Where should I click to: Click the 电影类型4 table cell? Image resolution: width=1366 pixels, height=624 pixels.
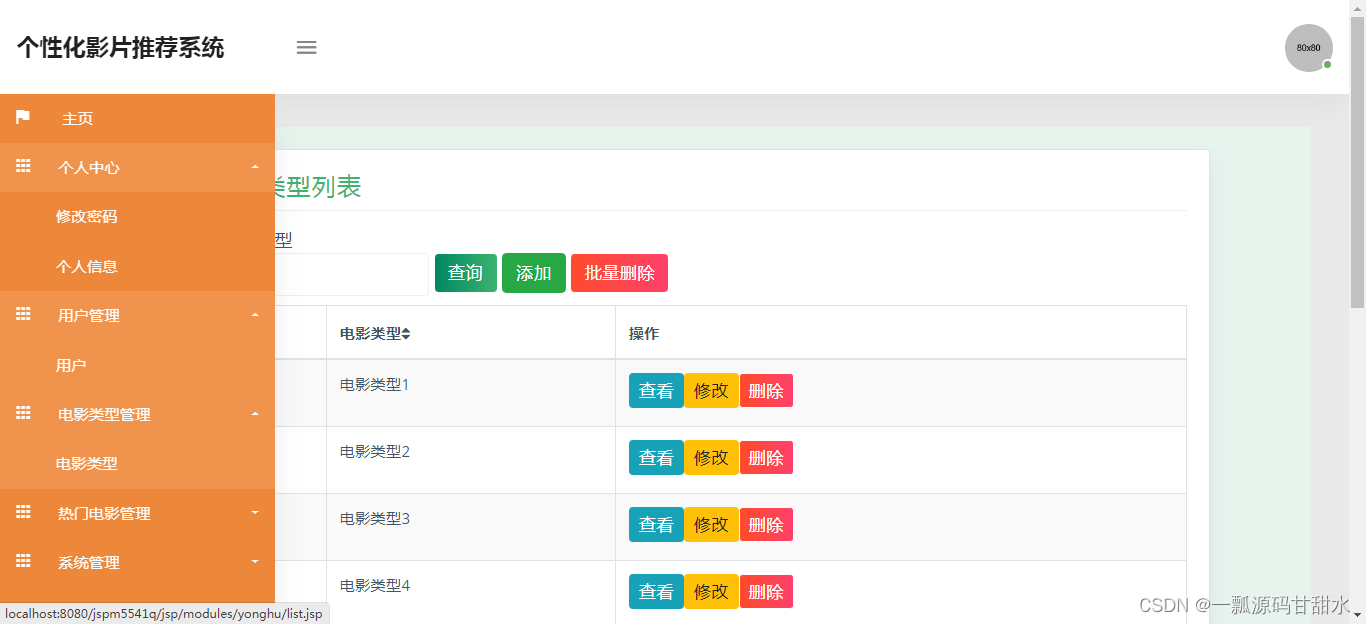click(x=471, y=592)
